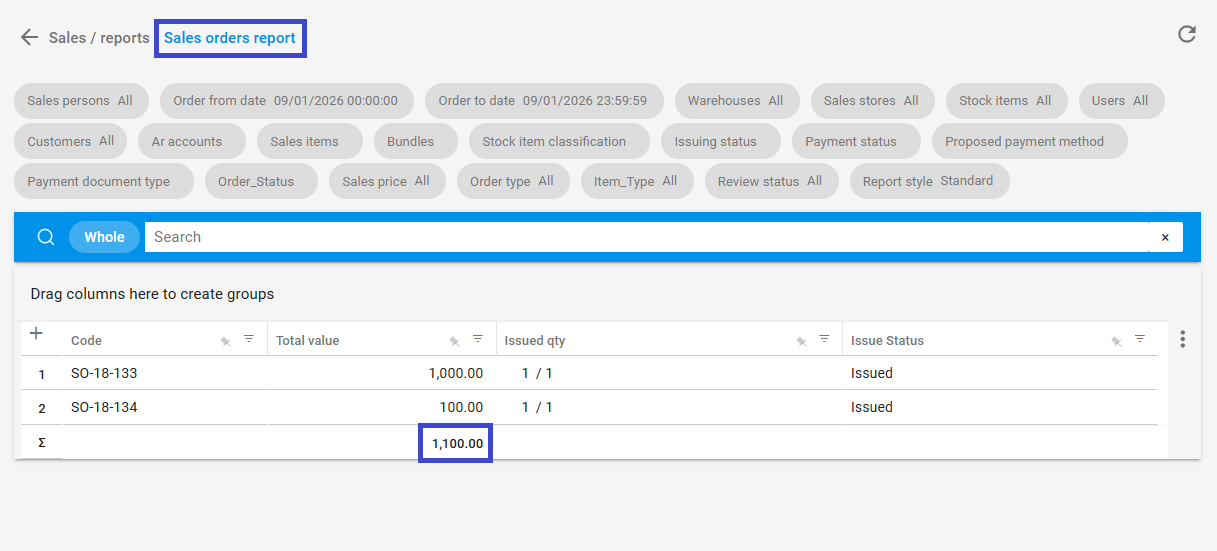Open the Total value column filter menu
This screenshot has width=1217, height=551.
(x=478, y=339)
